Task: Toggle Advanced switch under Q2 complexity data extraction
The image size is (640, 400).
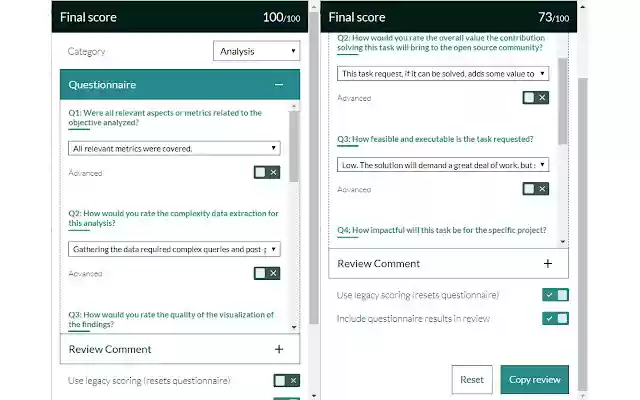Action: pos(267,273)
